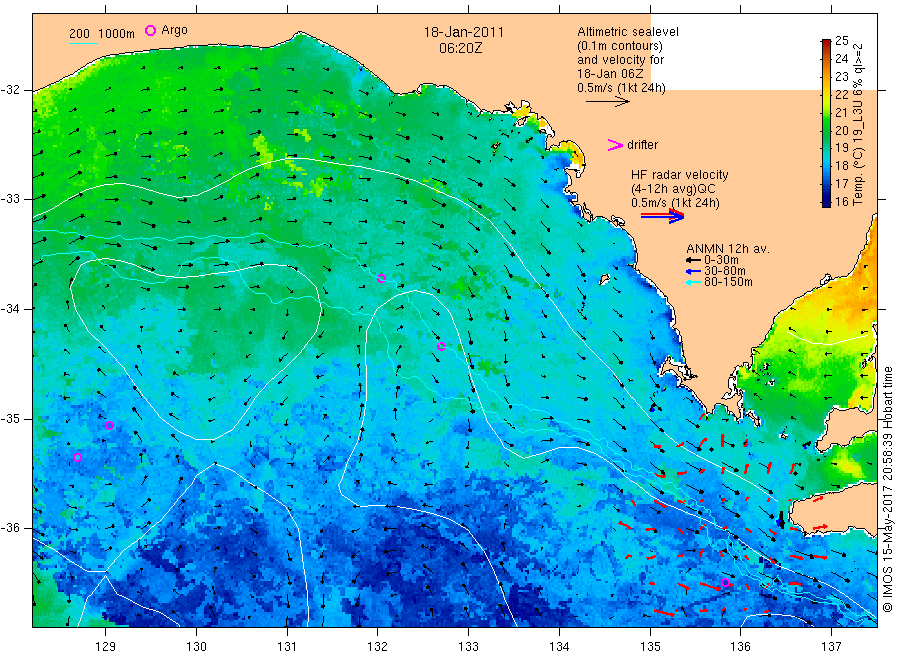This screenshot has height=660, width=900.
Task: Click the colorbar tick label 19
Action: point(842,147)
